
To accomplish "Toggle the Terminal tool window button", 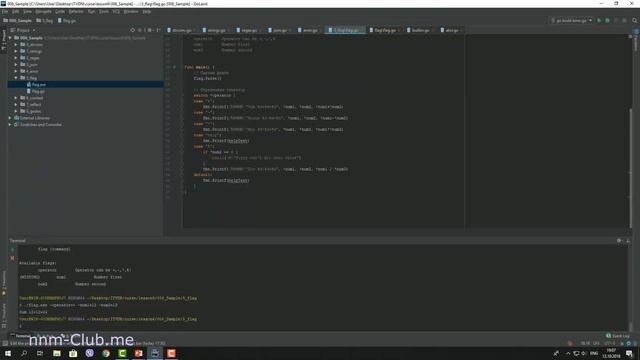I will click(20, 336).
